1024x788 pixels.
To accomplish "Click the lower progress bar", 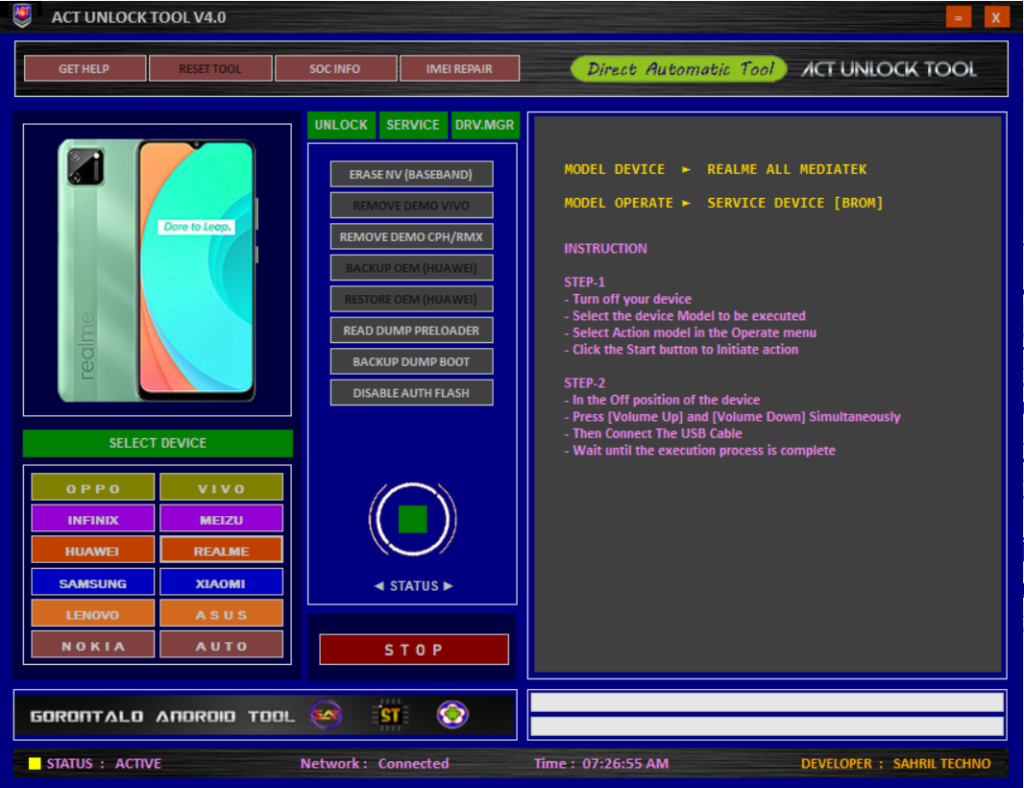I will click(767, 726).
